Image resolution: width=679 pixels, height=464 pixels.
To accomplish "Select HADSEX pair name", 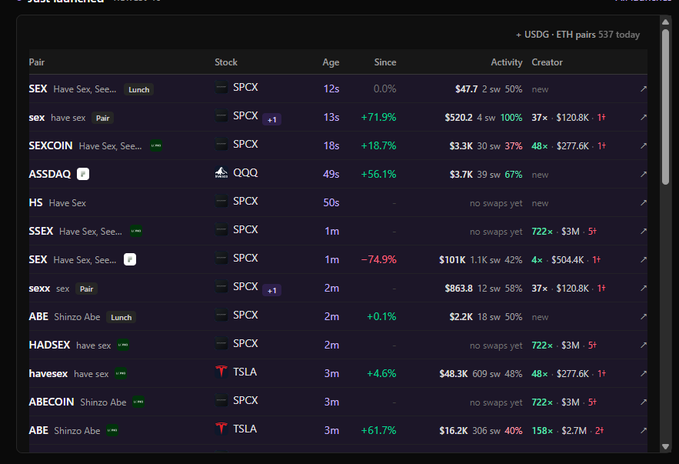I will 49,345.
